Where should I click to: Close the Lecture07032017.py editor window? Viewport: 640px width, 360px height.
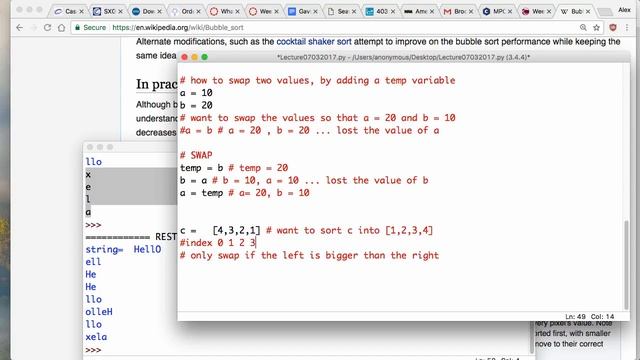[x=184, y=57]
